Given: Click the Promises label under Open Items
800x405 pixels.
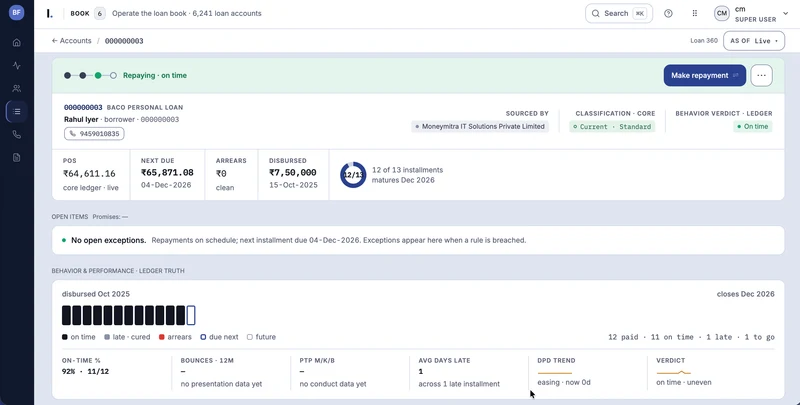Looking at the screenshot, I should point(110,217).
